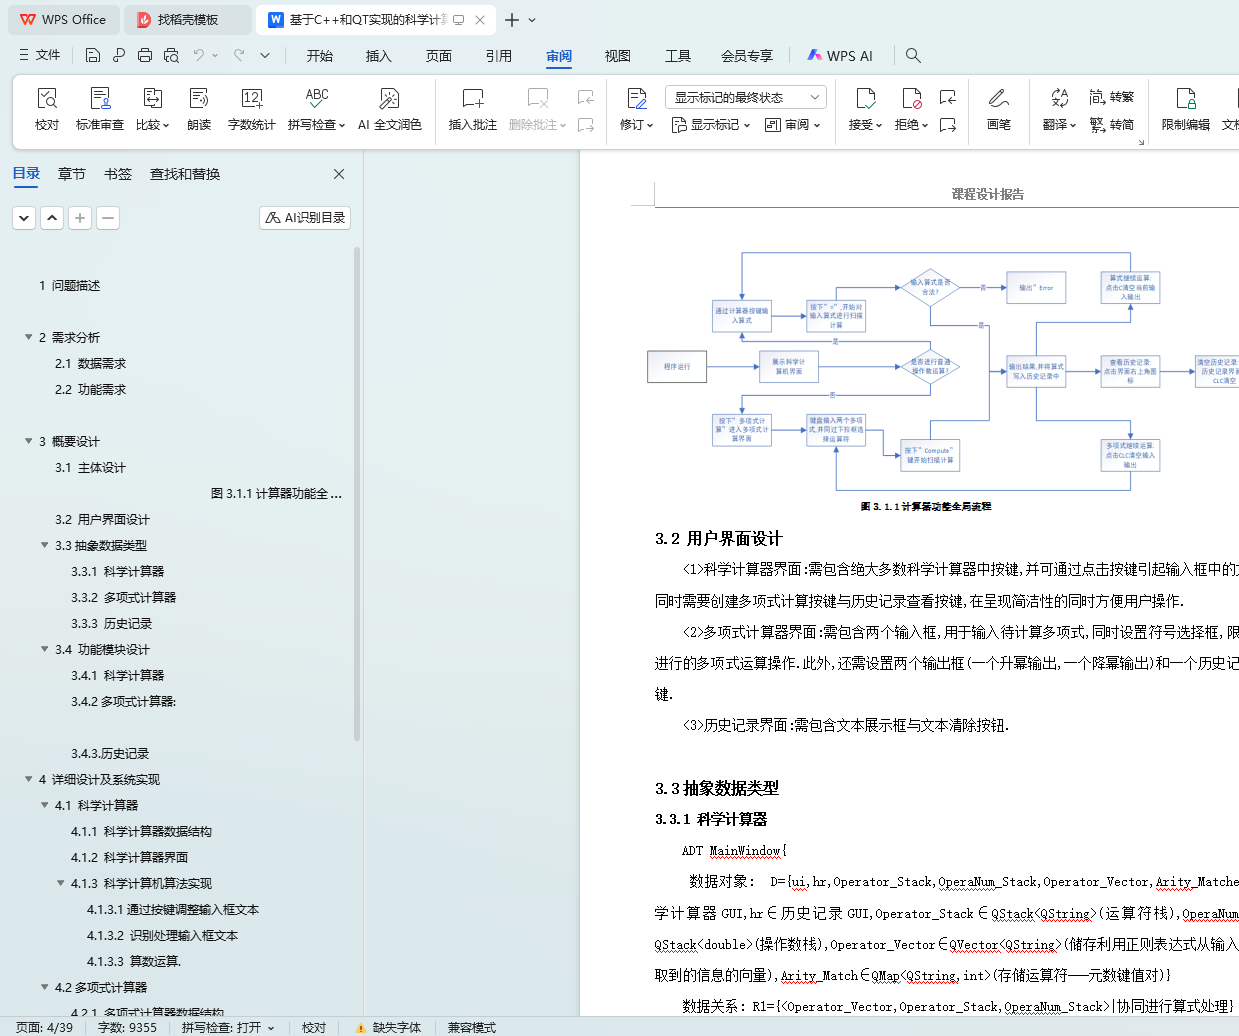Click 缺失字体 in status bar
Viewport: 1239px width, 1036px height.
tap(389, 1027)
